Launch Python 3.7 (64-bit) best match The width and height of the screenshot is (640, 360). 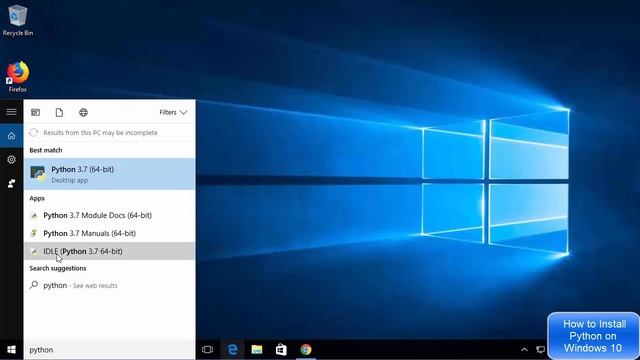coord(109,174)
